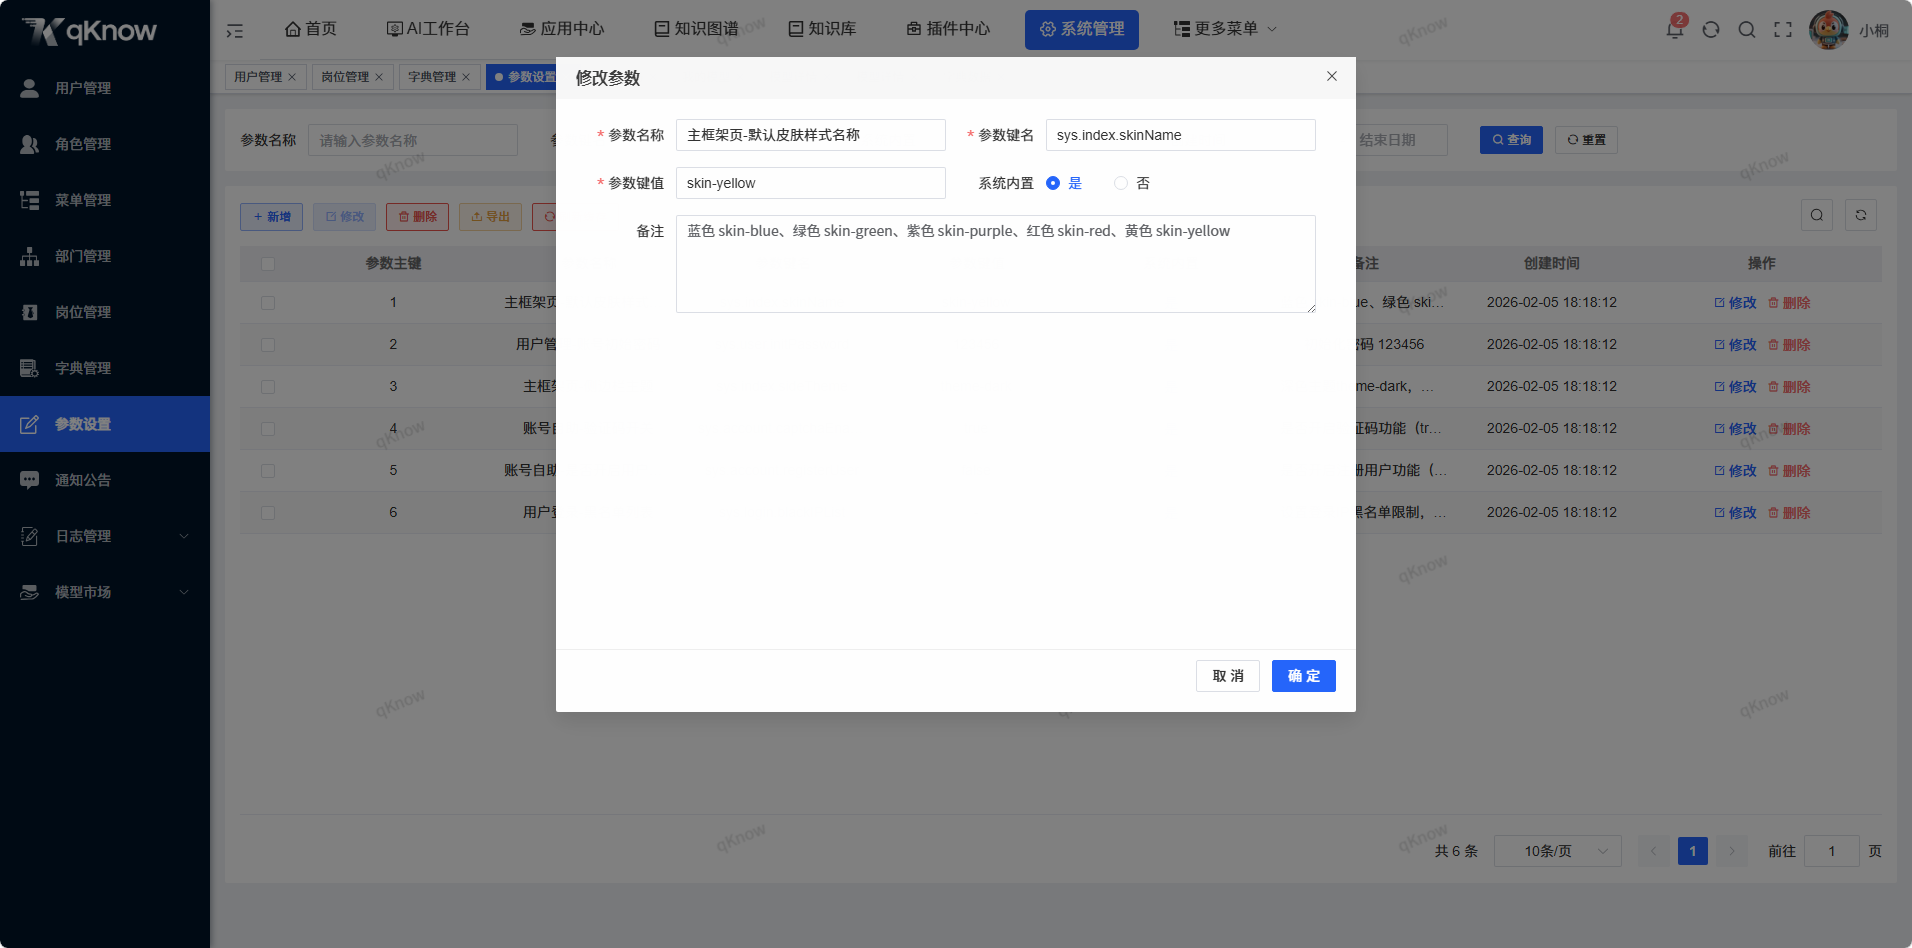Check the checkbox for row 5
Screen dimensions: 1912x948
click(268, 471)
